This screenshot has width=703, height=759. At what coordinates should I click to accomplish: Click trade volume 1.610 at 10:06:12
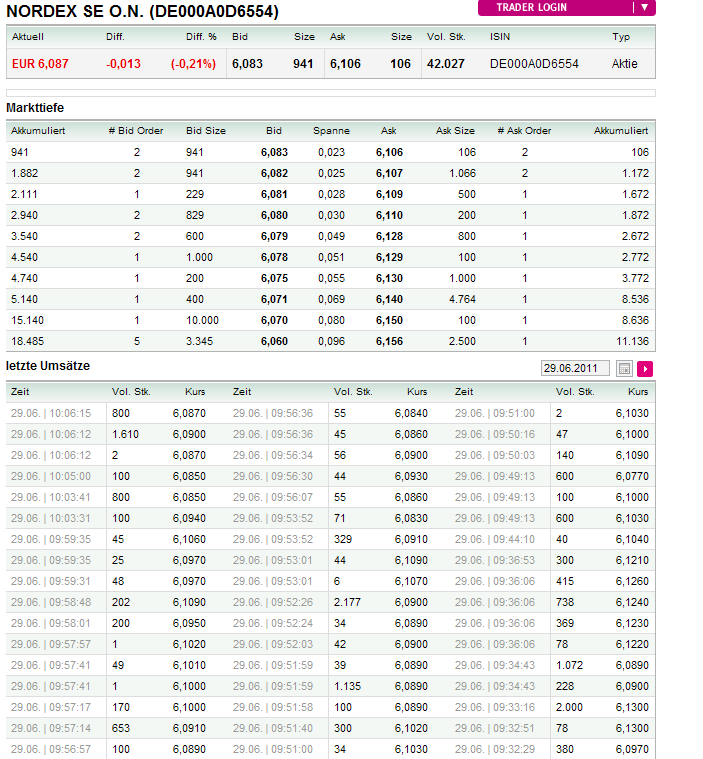click(x=125, y=434)
